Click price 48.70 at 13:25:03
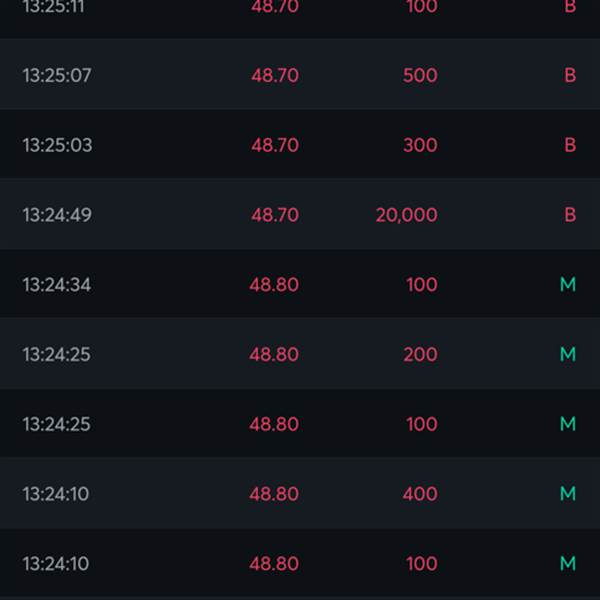This screenshot has height=600, width=600. click(x=275, y=145)
